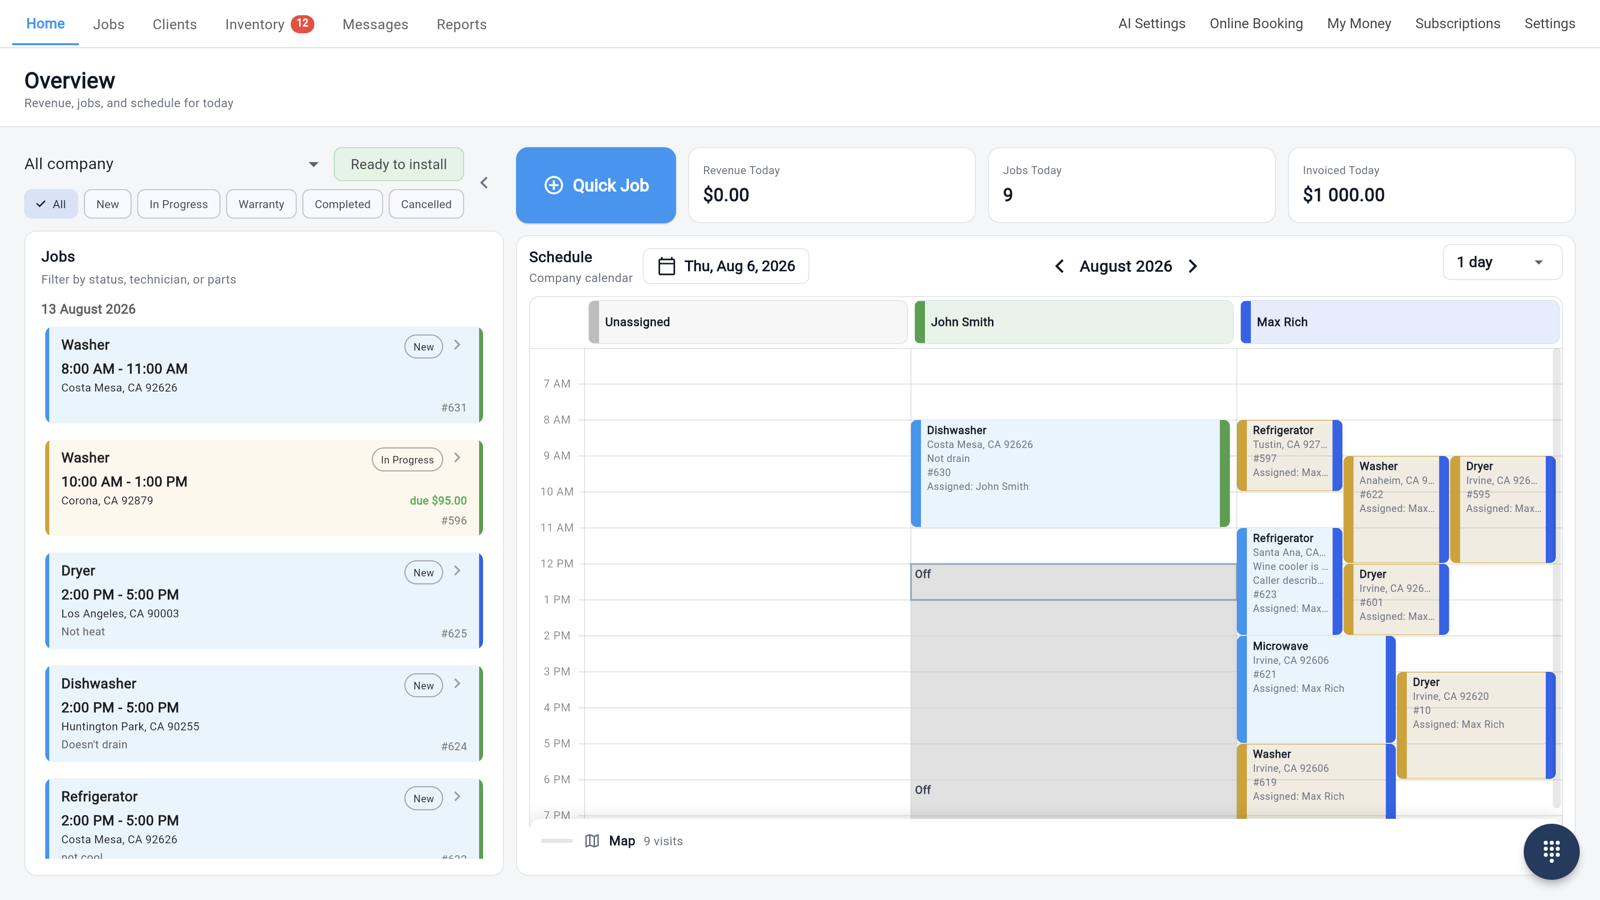
Task: Select the All status filter chip
Action: pos(51,204)
